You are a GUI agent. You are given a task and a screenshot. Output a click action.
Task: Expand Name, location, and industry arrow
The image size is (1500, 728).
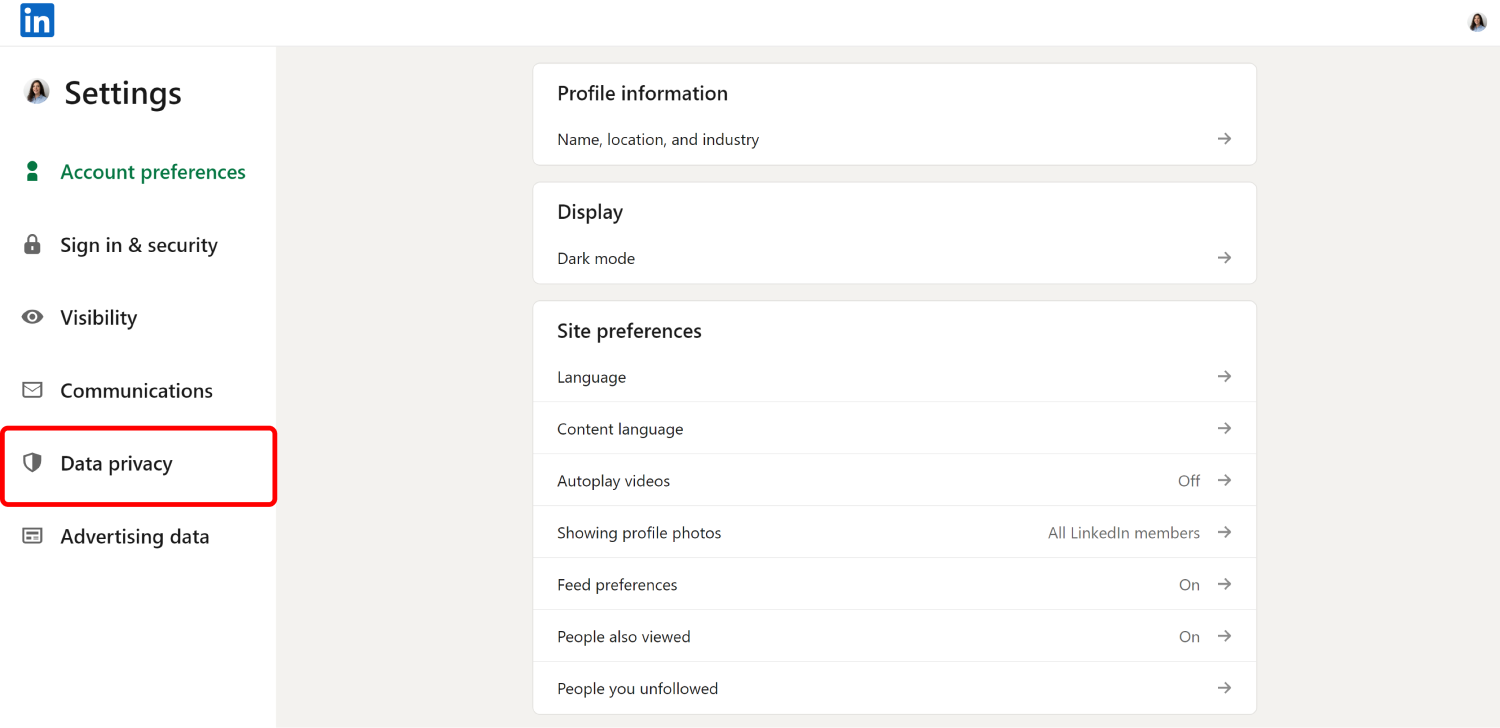point(1223,139)
